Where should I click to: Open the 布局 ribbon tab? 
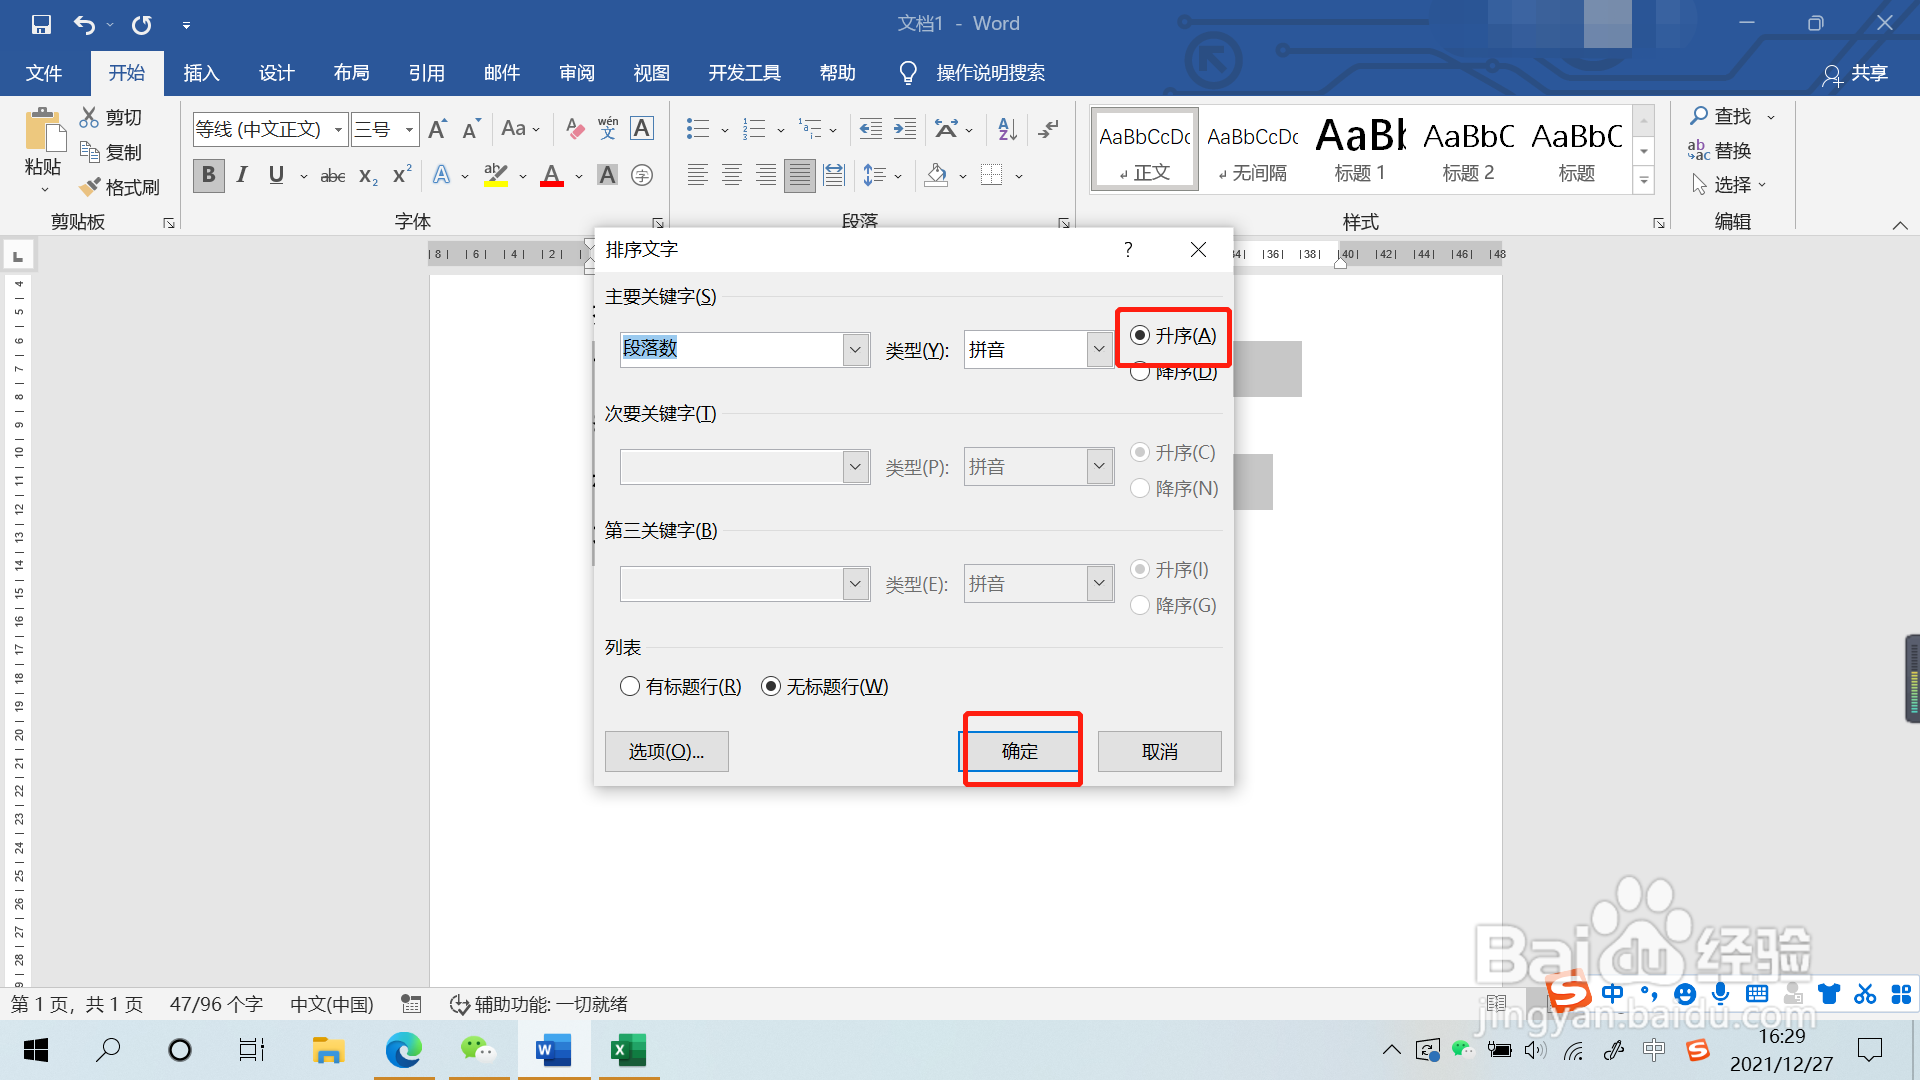[351, 73]
